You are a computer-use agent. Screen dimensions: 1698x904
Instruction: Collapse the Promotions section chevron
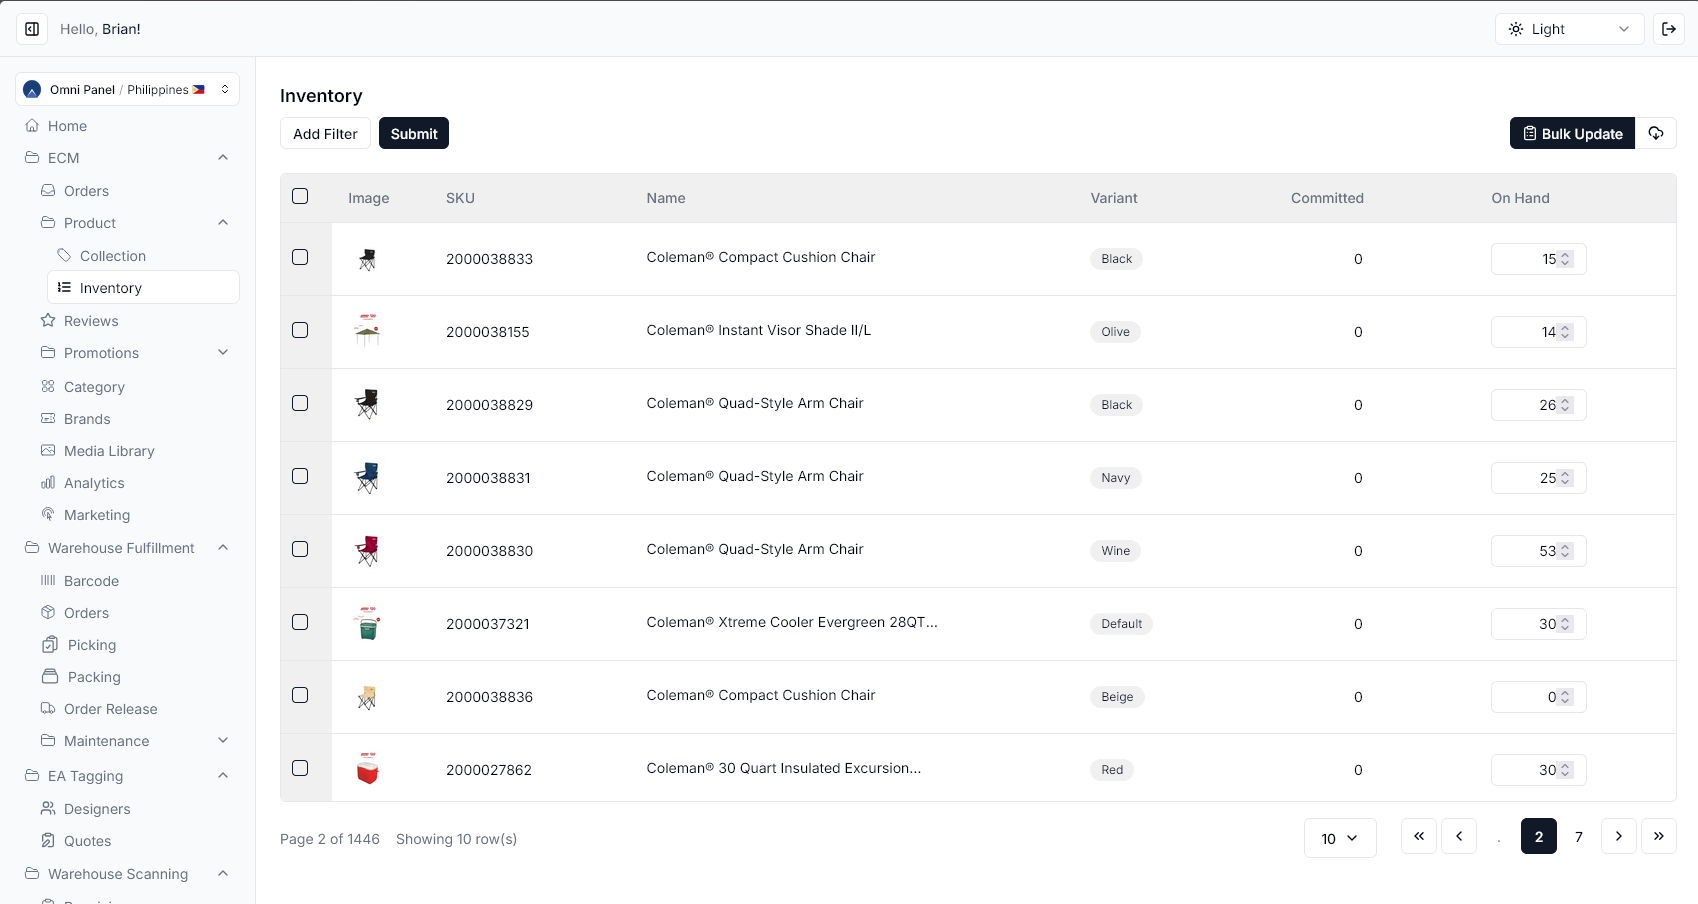point(222,352)
